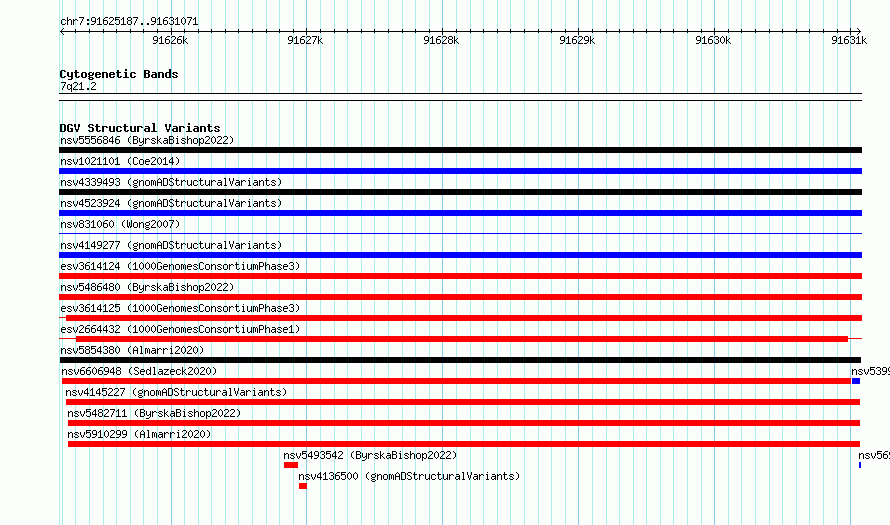
Task: Open variant esv3614124 (1000GenomesConsortiumPhase3)
Action: [180, 266]
